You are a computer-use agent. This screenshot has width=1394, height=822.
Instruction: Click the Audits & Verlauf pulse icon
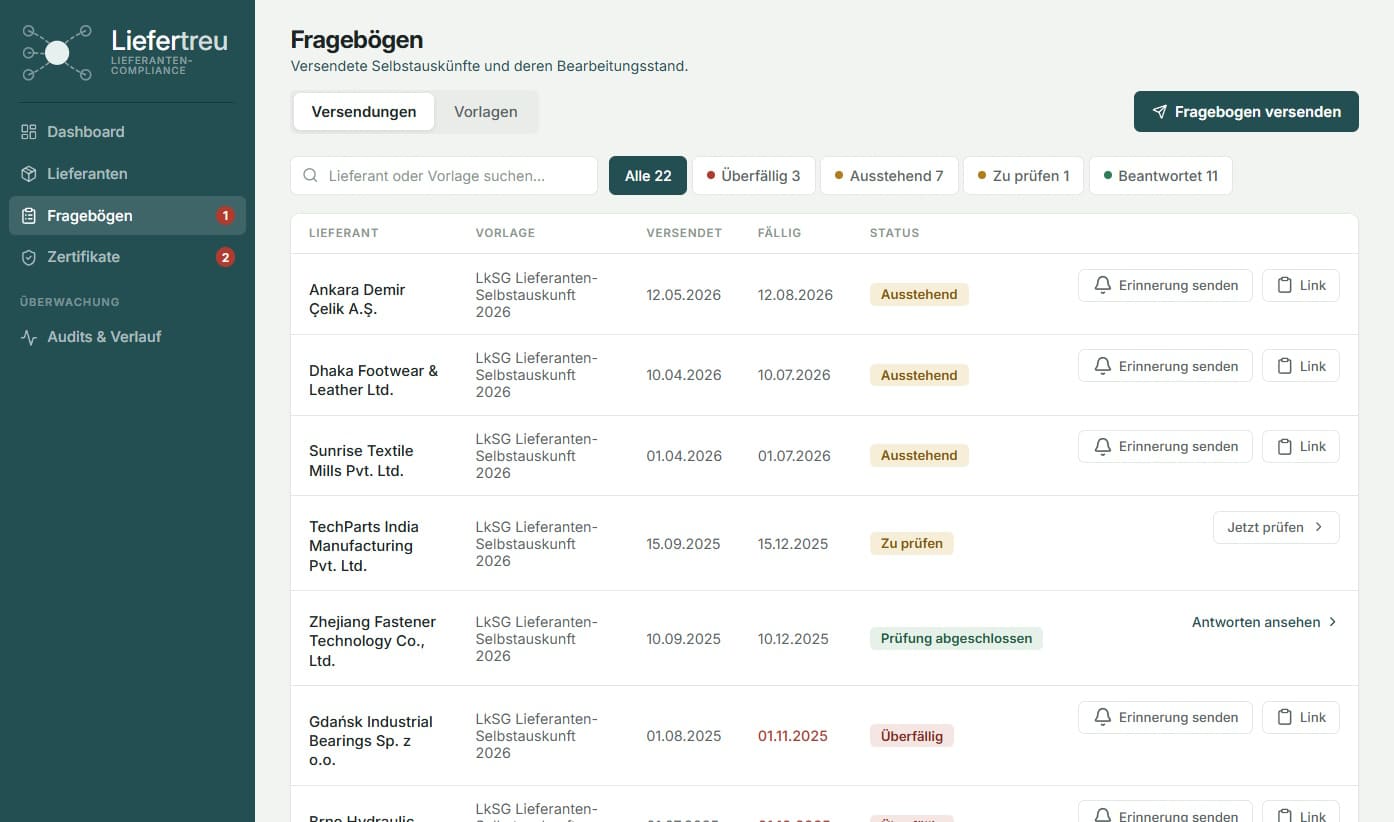pyautogui.click(x=28, y=337)
